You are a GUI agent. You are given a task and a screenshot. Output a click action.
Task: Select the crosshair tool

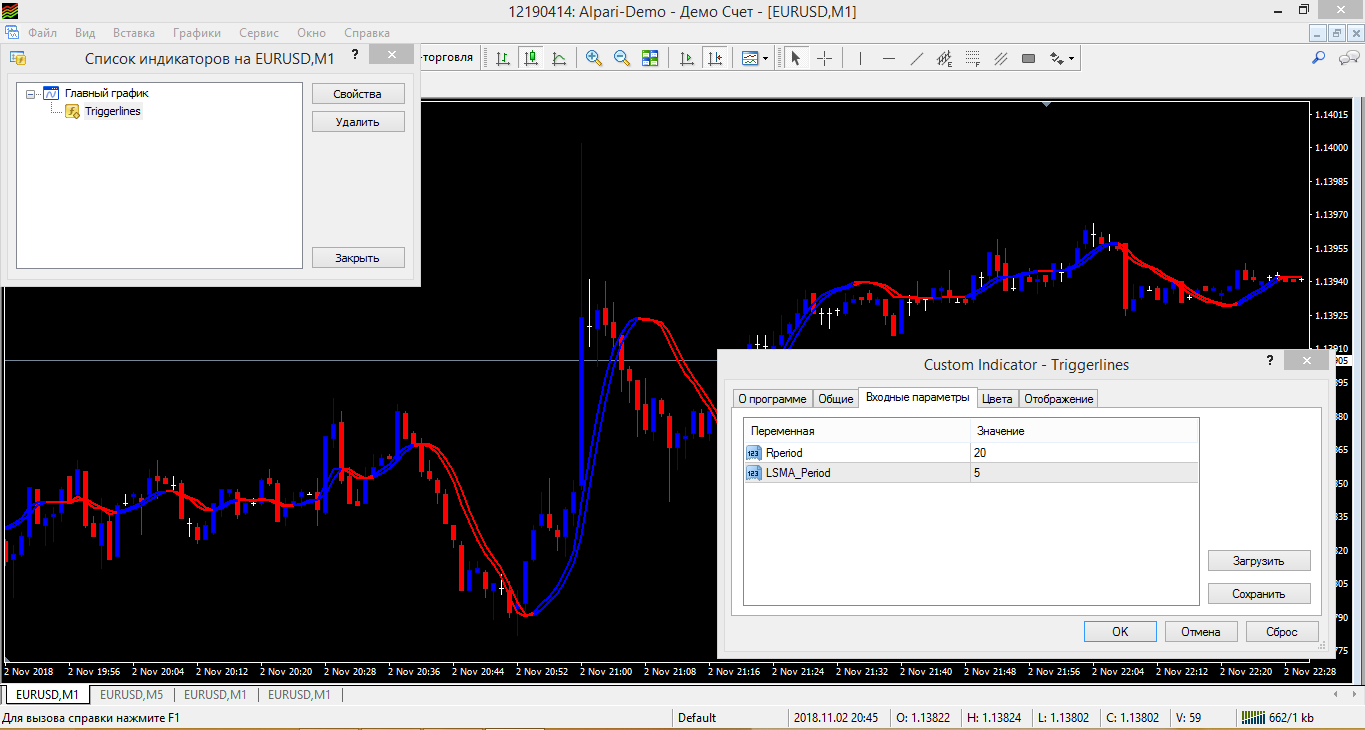coord(824,58)
